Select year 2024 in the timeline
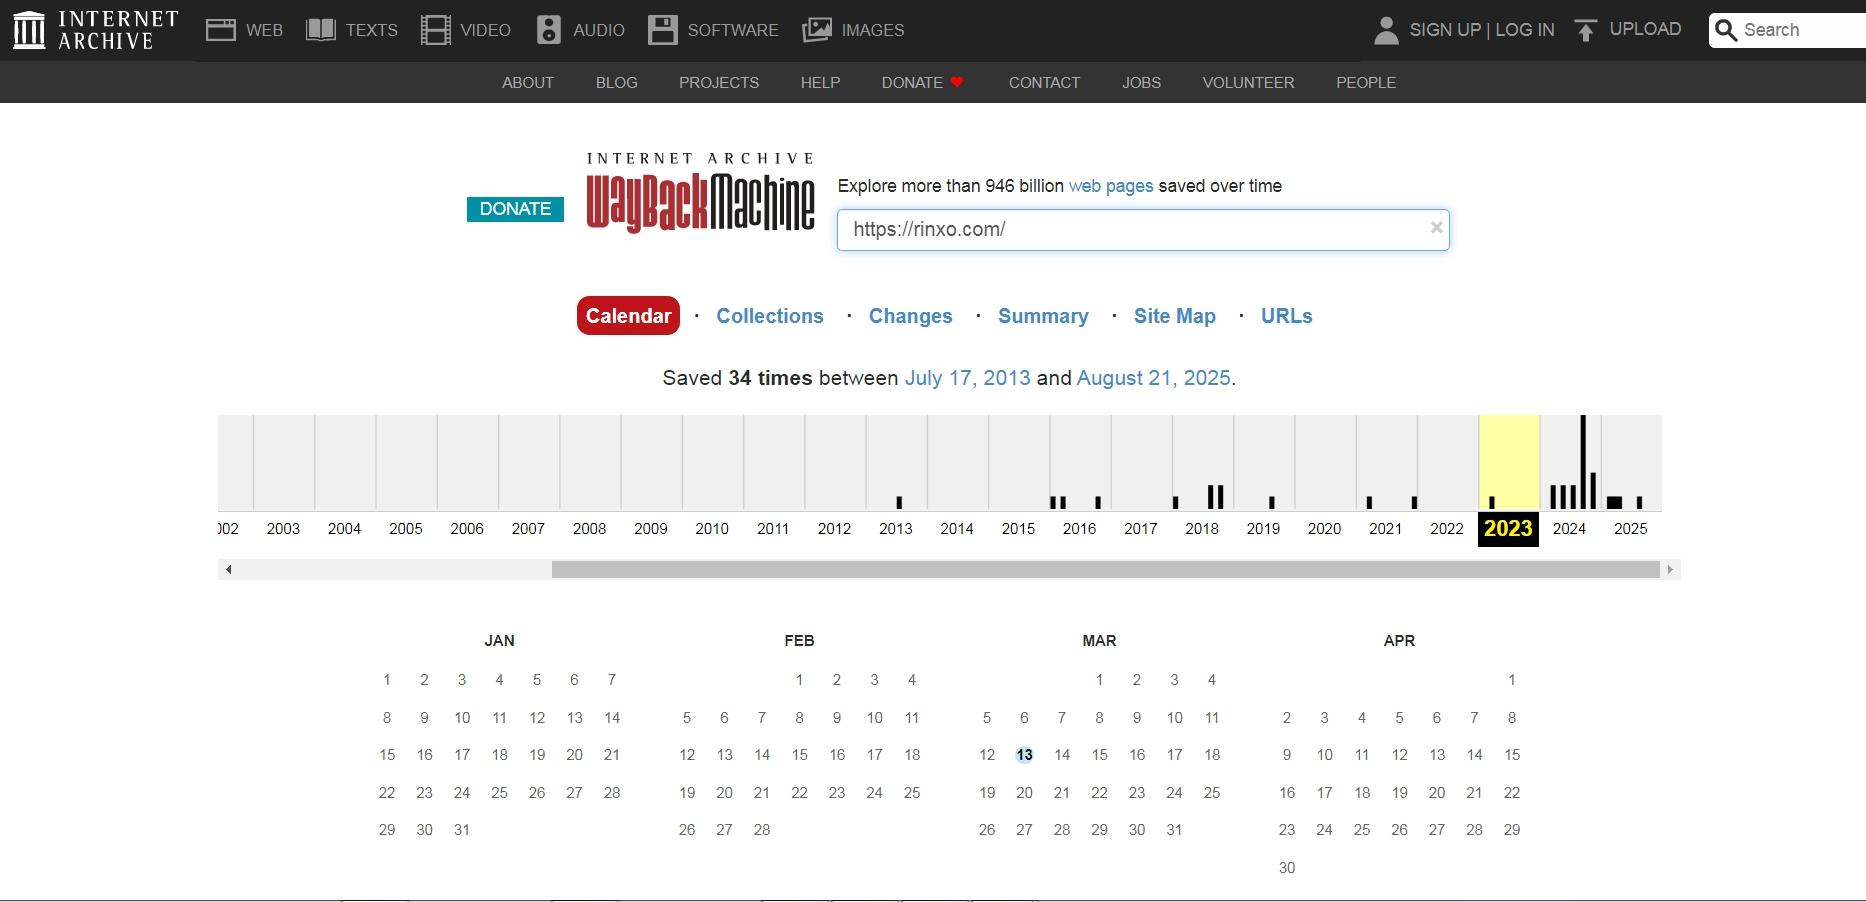1866x902 pixels. pos(1569,528)
